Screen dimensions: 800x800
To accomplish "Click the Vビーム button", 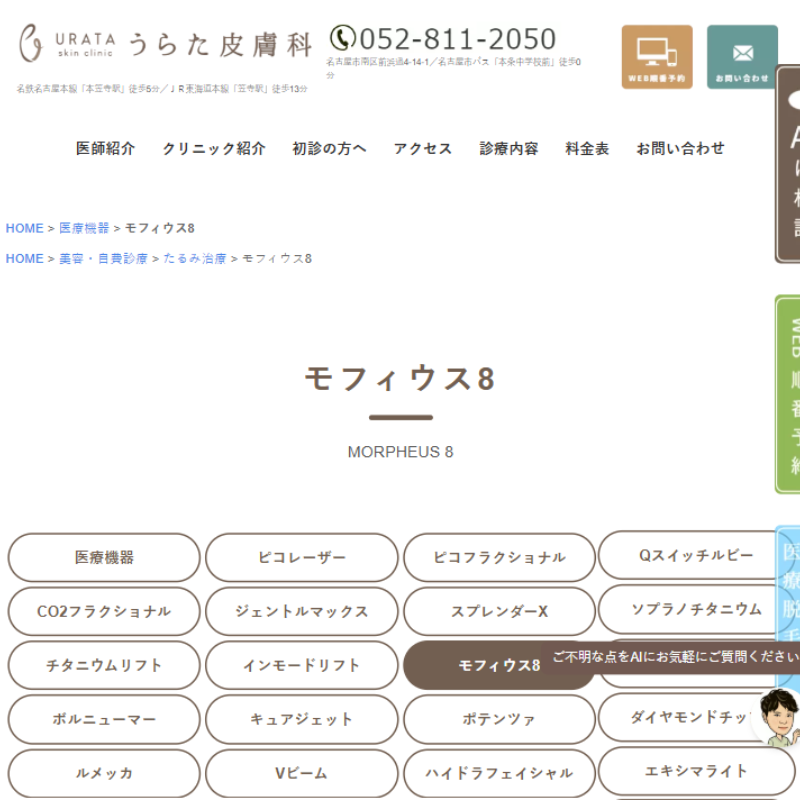I will pos(302,773).
